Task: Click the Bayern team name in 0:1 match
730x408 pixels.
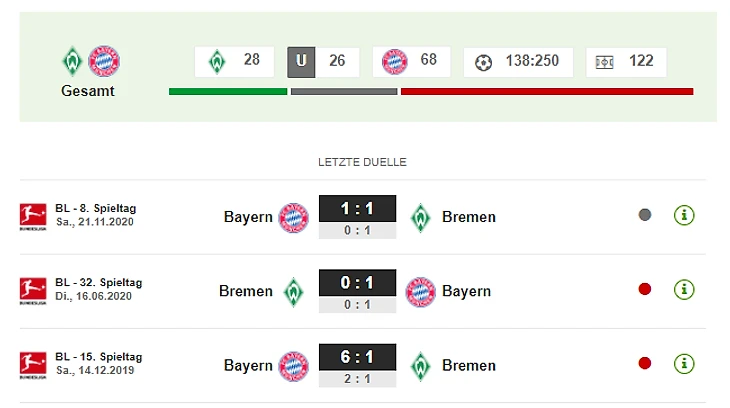Action: point(466,291)
